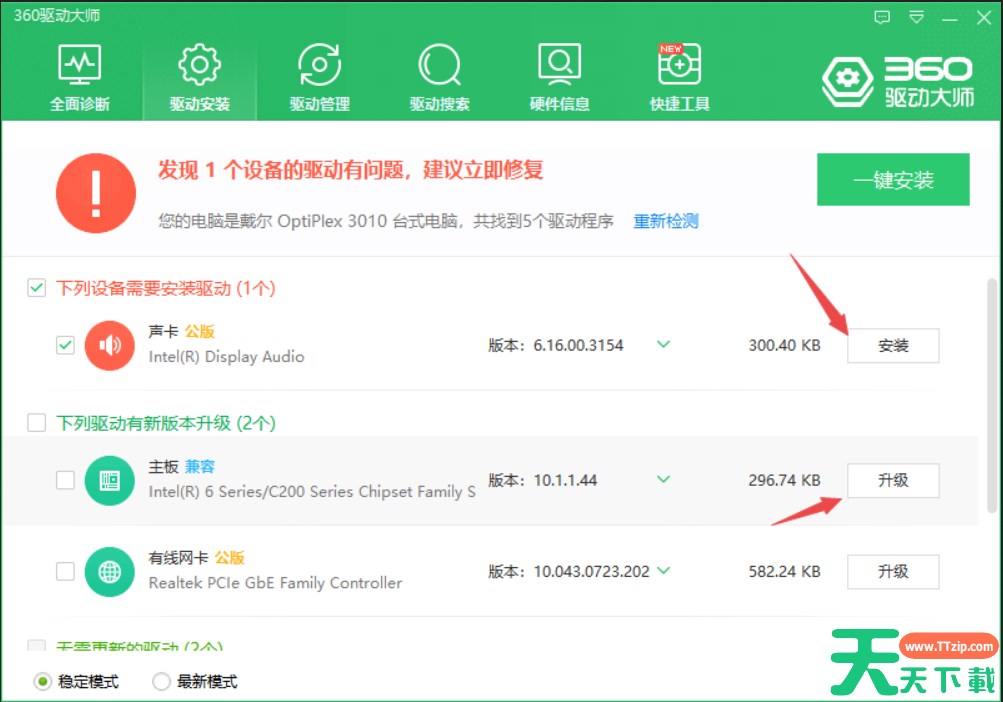This screenshot has height=702, width=1003.
Task: Click the green motherboard chipset icon
Action: point(109,480)
